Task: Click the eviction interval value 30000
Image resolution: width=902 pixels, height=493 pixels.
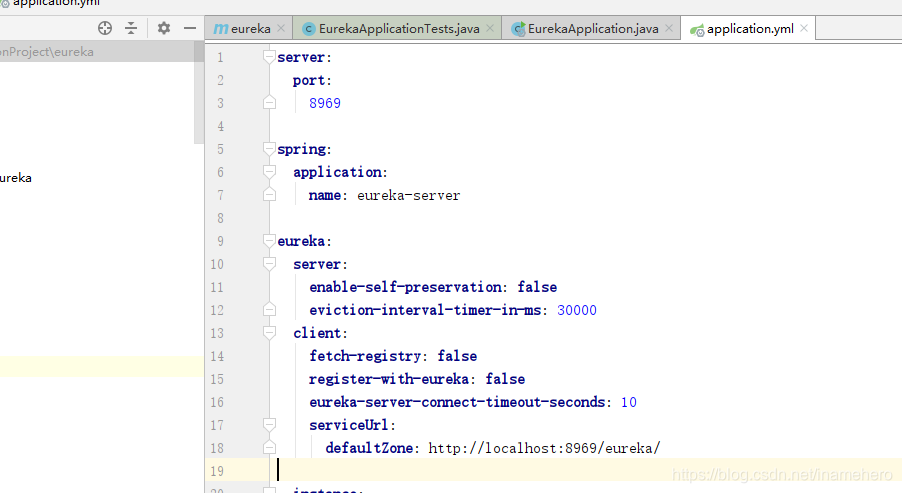Action: coord(576,310)
